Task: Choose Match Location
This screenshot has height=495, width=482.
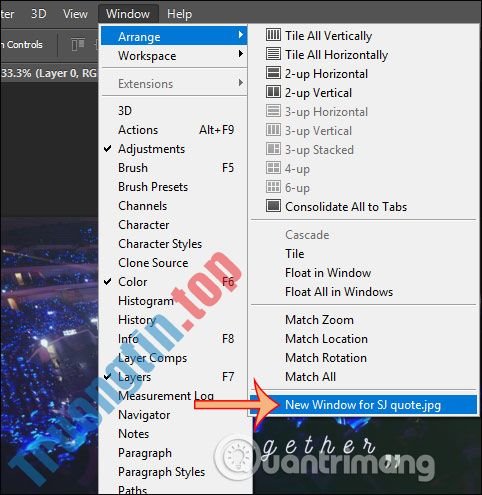Action: (x=326, y=339)
